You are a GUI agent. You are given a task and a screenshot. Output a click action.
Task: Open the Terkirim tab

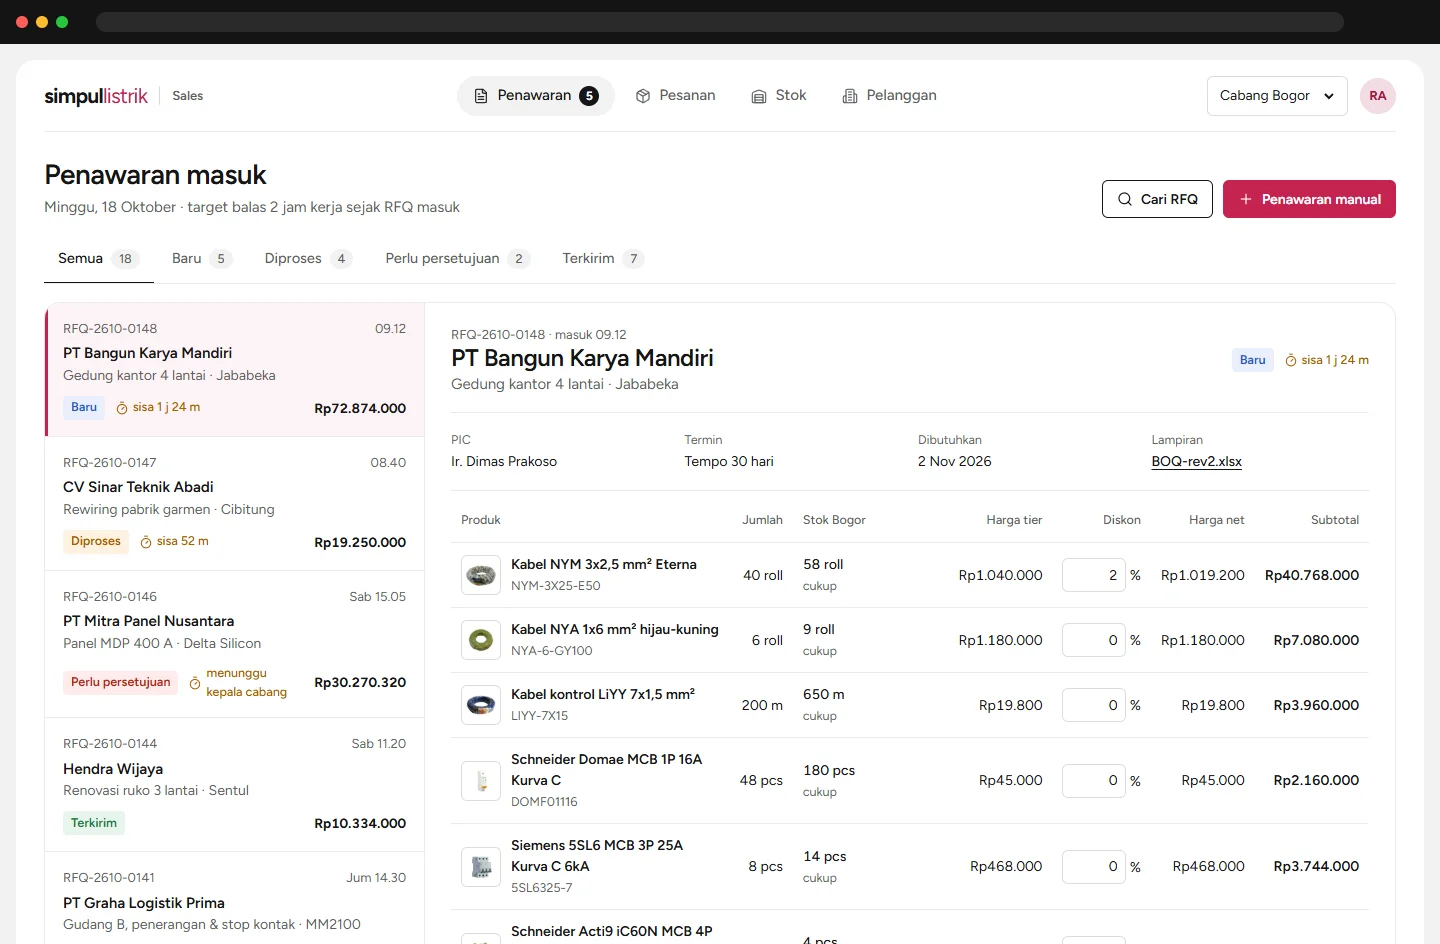tap(603, 259)
